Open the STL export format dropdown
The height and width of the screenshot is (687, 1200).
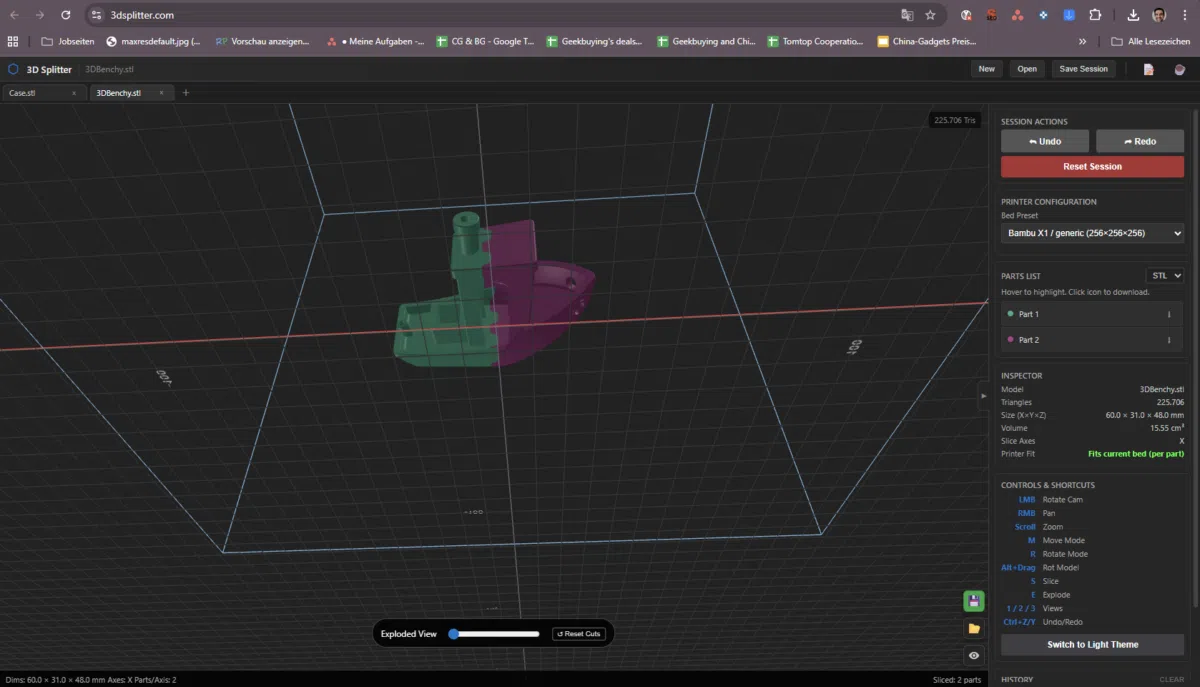pos(1164,275)
